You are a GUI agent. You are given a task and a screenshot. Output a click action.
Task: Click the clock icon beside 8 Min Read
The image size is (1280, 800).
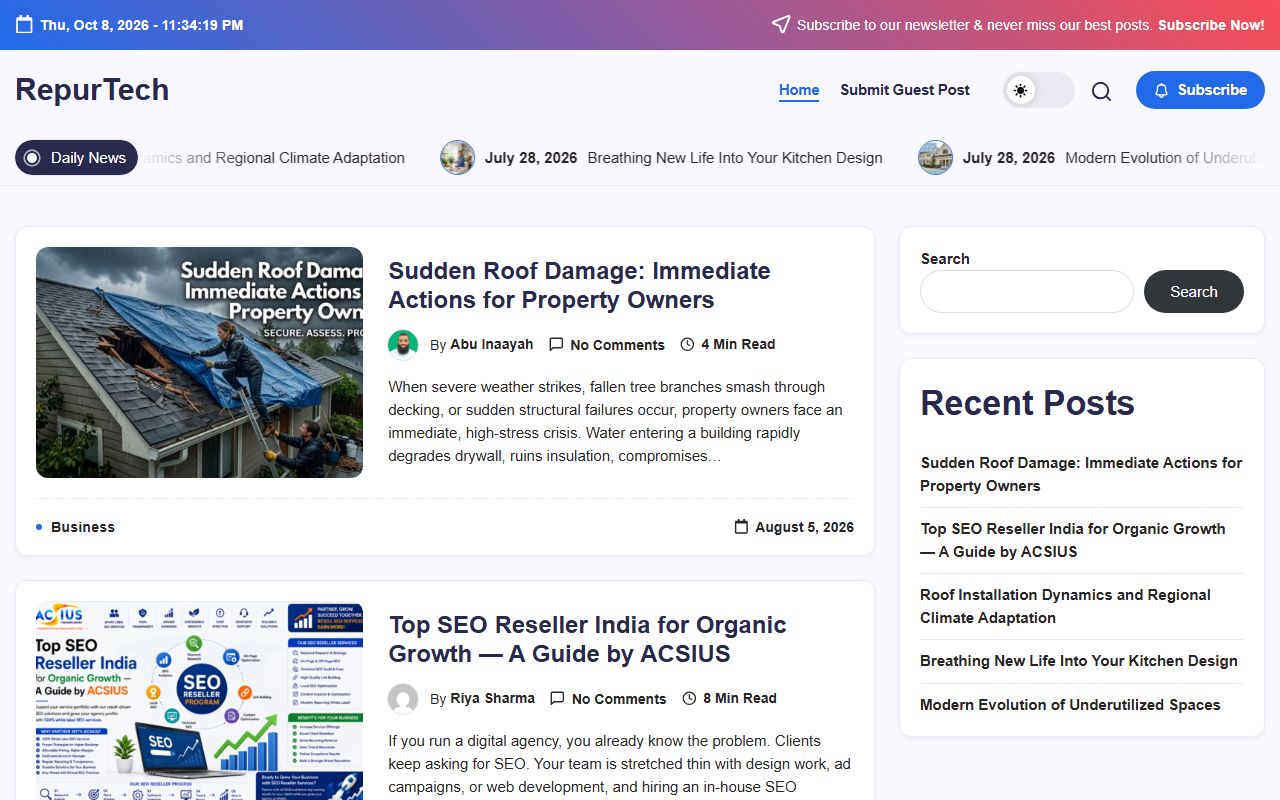[689, 699]
